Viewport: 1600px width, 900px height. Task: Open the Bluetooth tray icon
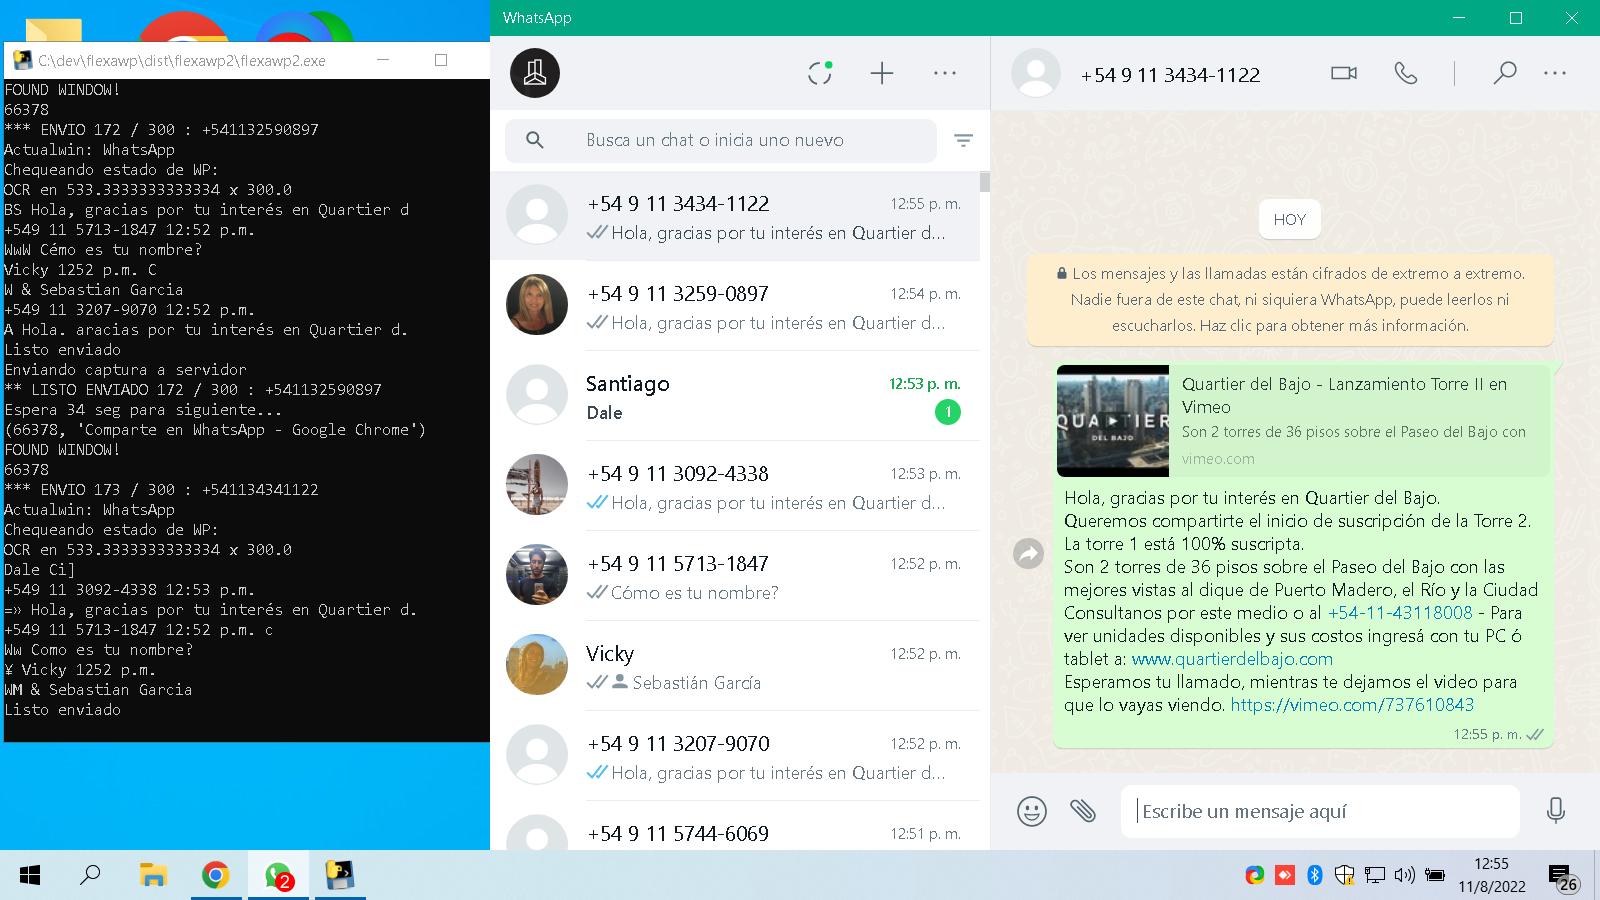tap(1315, 875)
